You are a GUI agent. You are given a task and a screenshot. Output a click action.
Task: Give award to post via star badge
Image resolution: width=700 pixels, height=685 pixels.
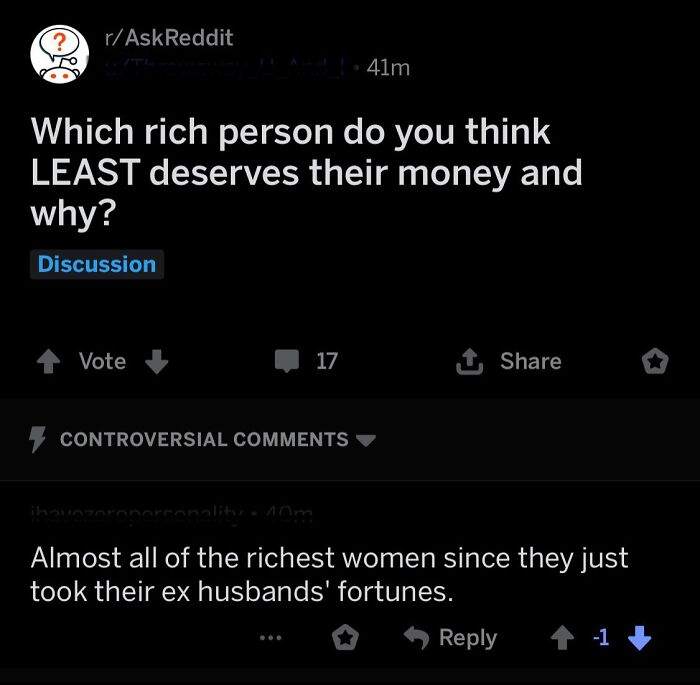pyautogui.click(x=655, y=361)
